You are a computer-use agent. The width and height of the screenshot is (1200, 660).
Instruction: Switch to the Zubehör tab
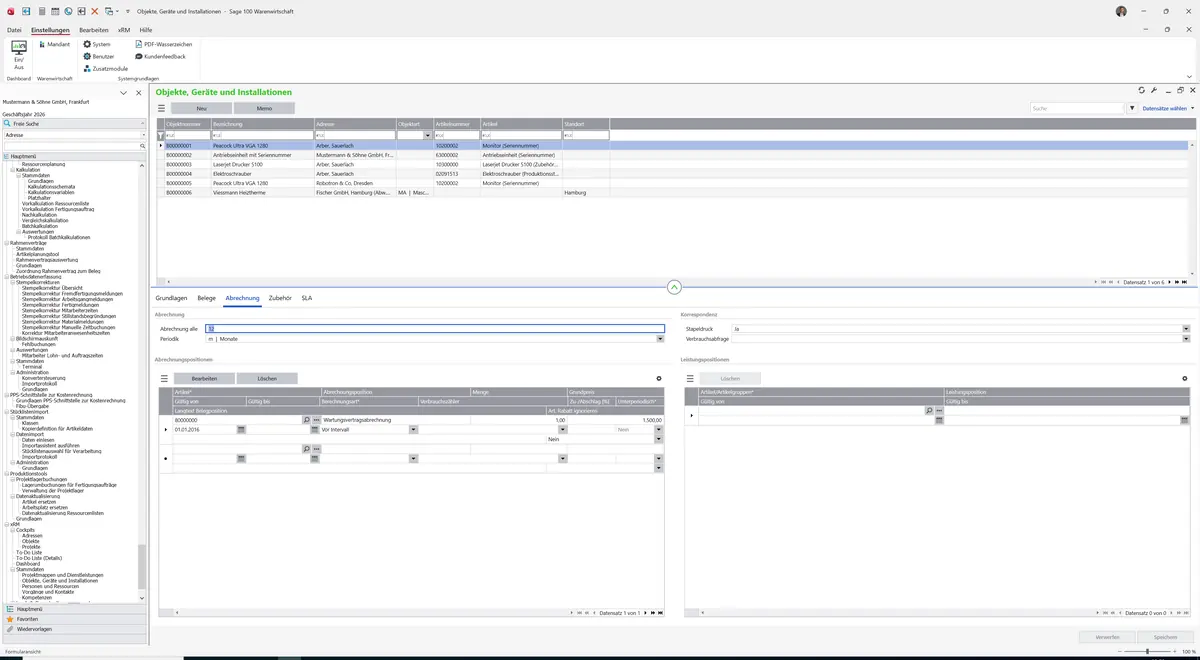[280, 298]
